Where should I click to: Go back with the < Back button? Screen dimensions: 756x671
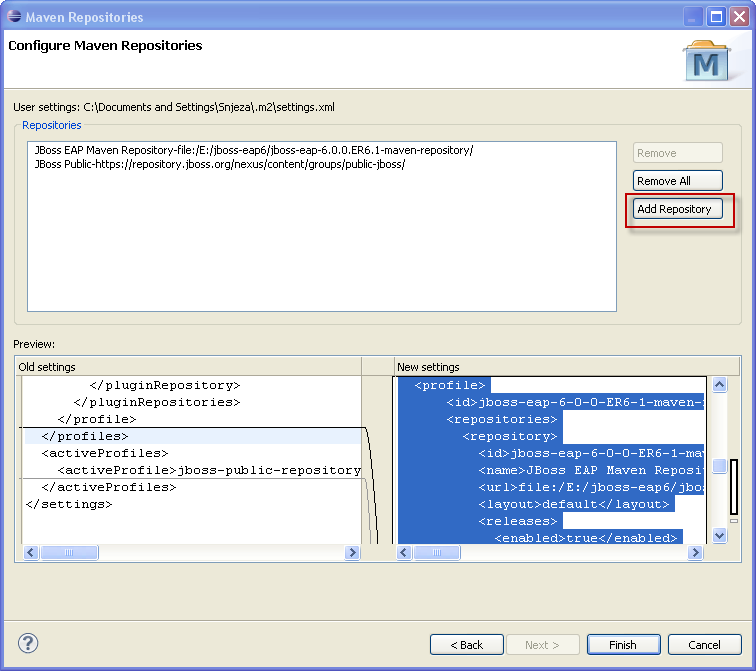tap(466, 644)
